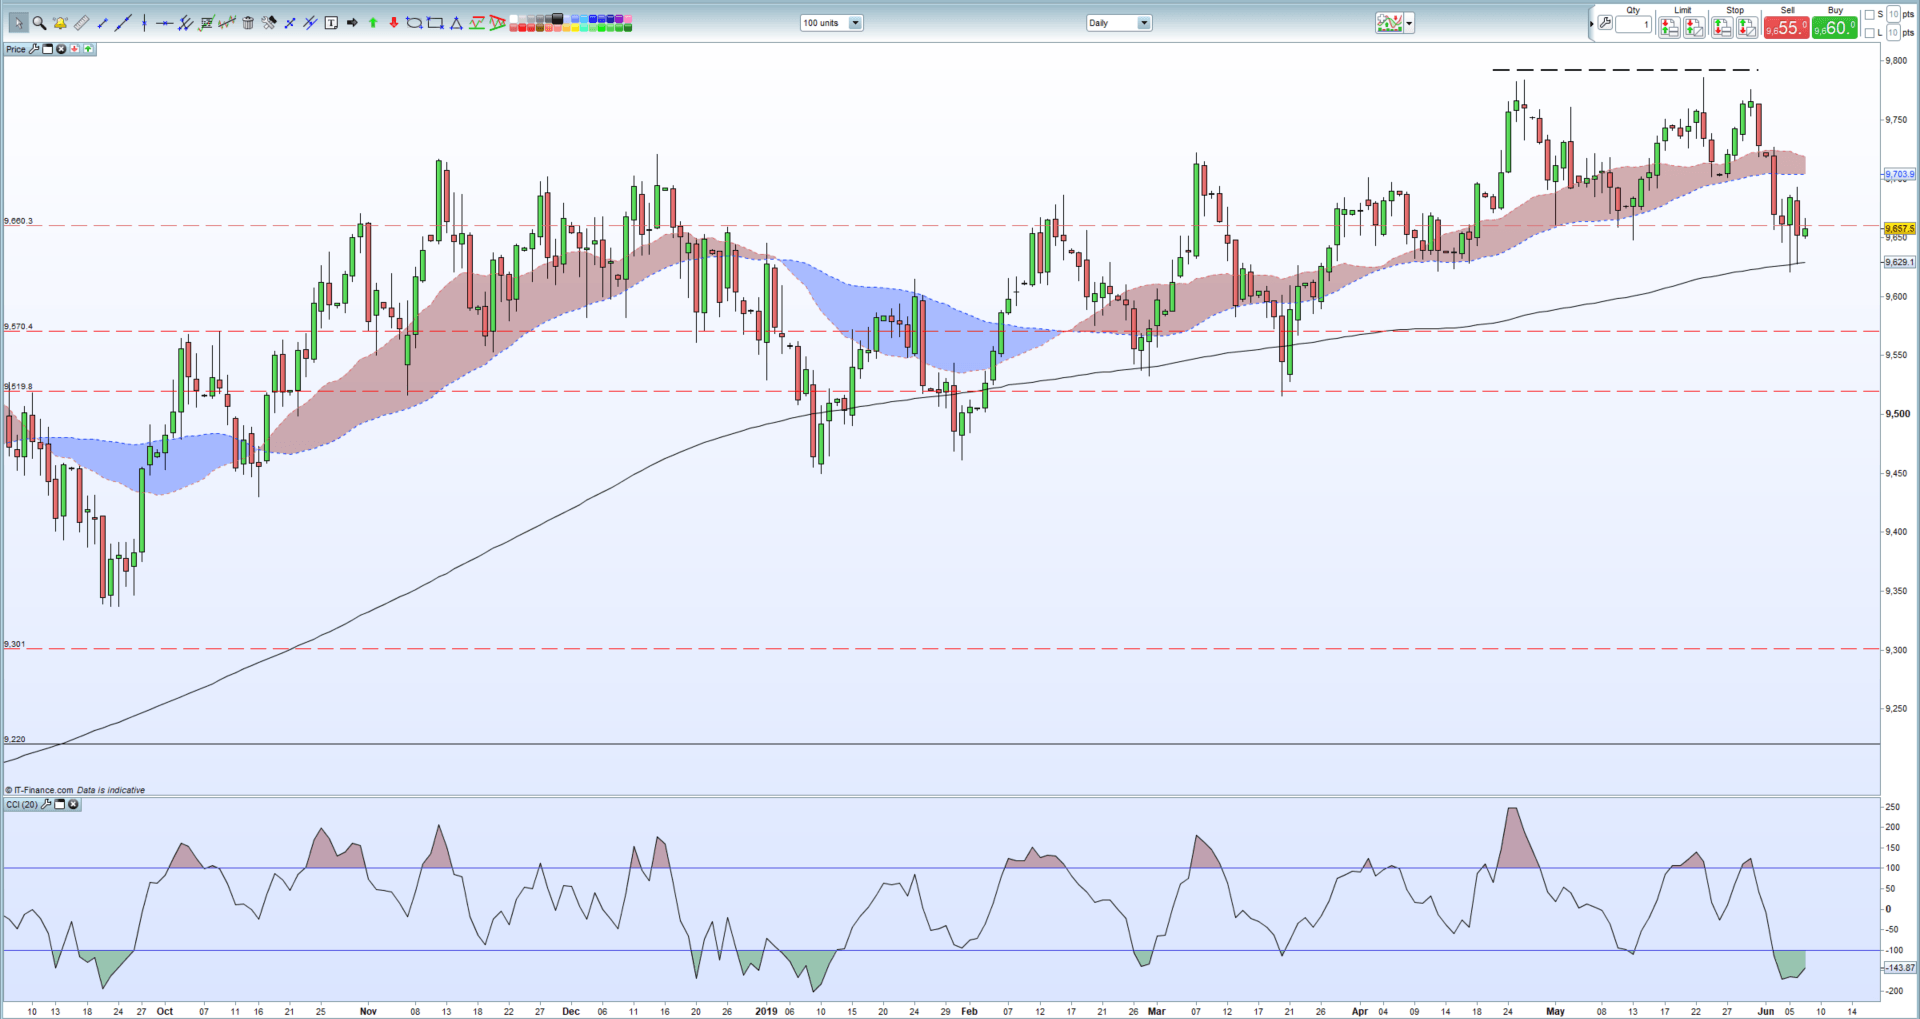Toggle the S stop checkbox
Image resolution: width=1920 pixels, height=1019 pixels.
pyautogui.click(x=1869, y=15)
